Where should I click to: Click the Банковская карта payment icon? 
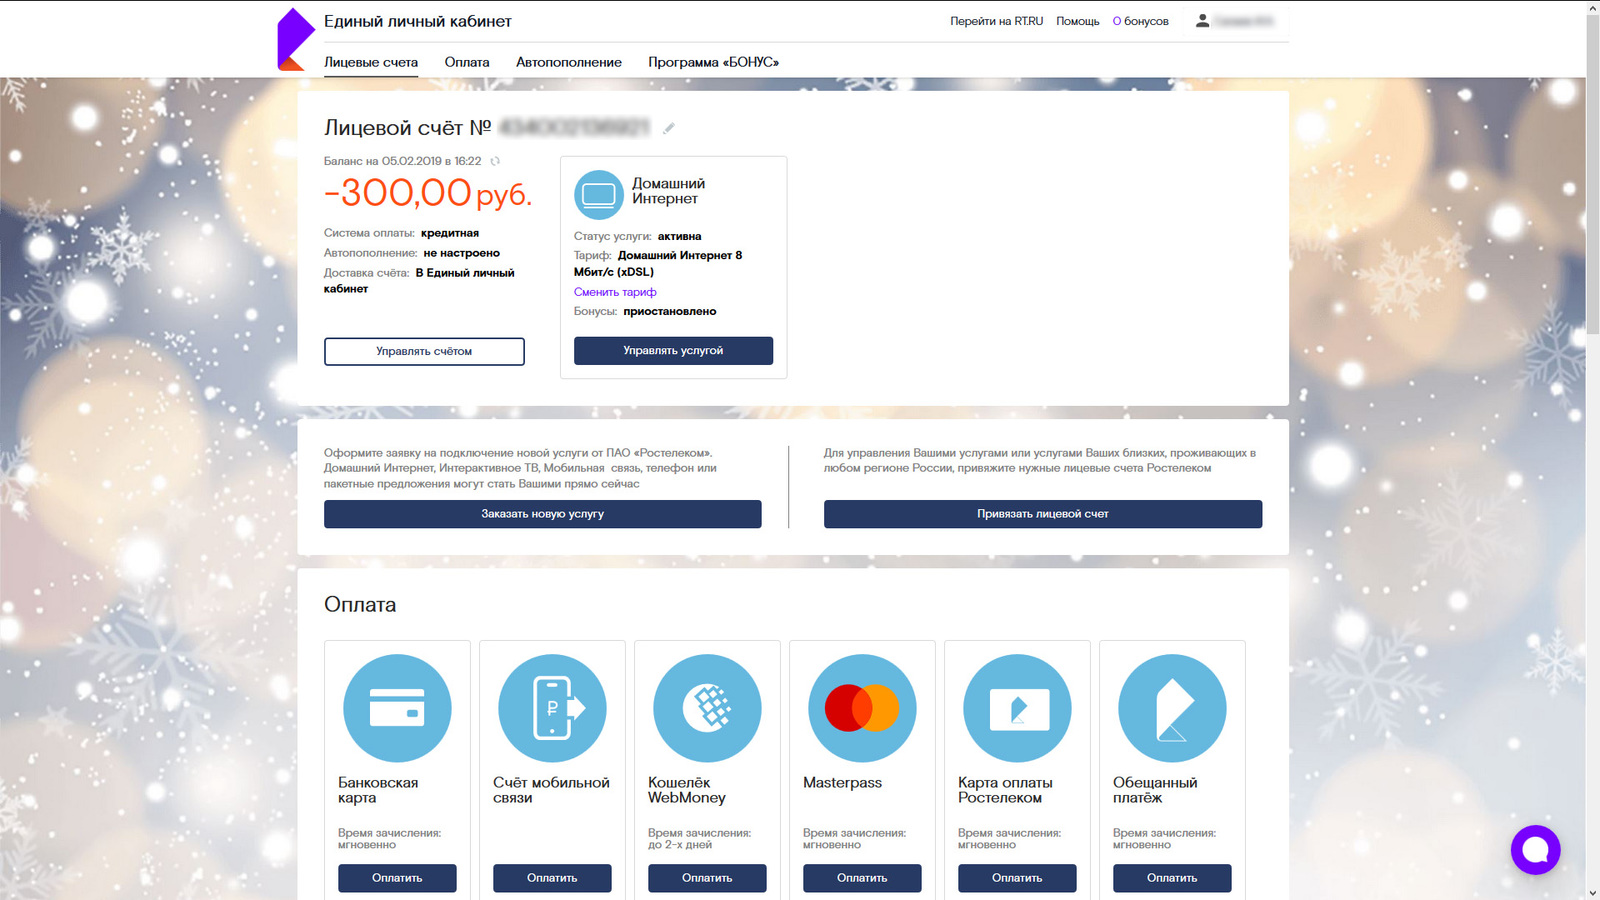(397, 708)
